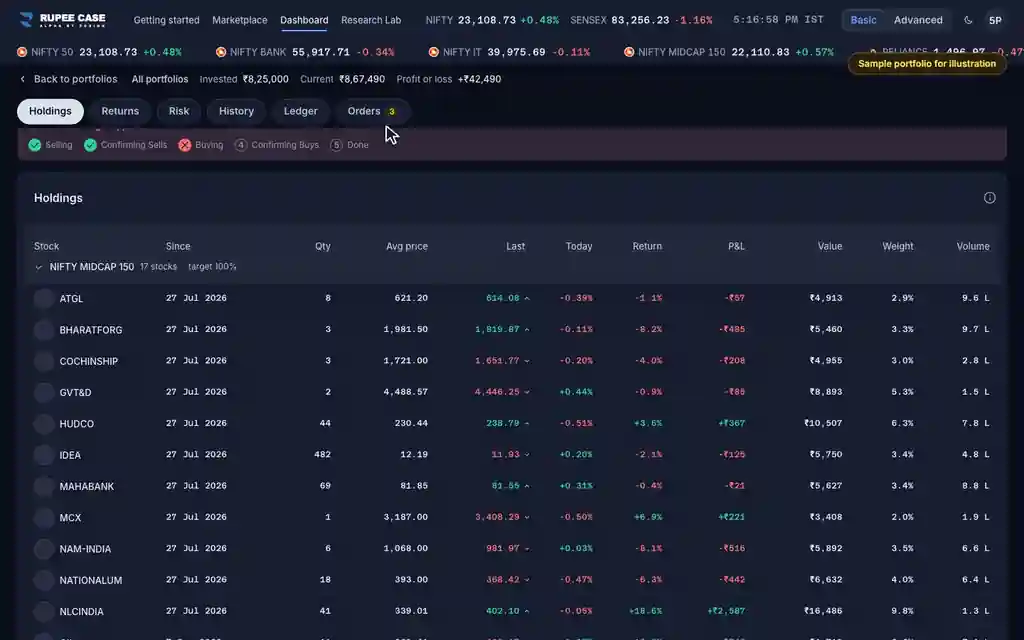Sort by the Avg price column header
This screenshot has height=640, width=1024.
[x=407, y=246]
